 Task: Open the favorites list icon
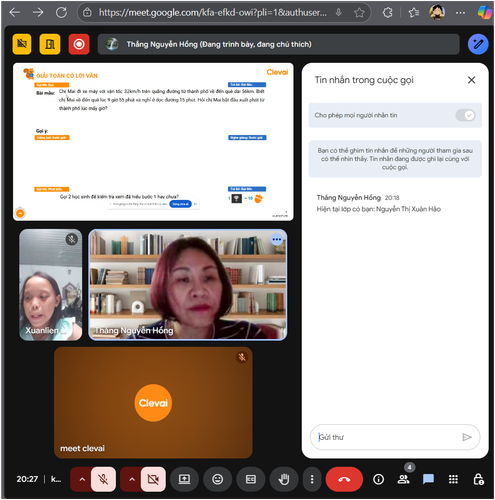[413, 13]
